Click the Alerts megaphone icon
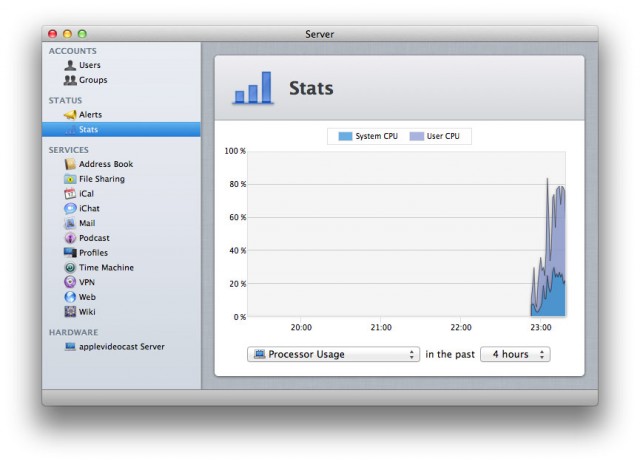 [x=70, y=115]
